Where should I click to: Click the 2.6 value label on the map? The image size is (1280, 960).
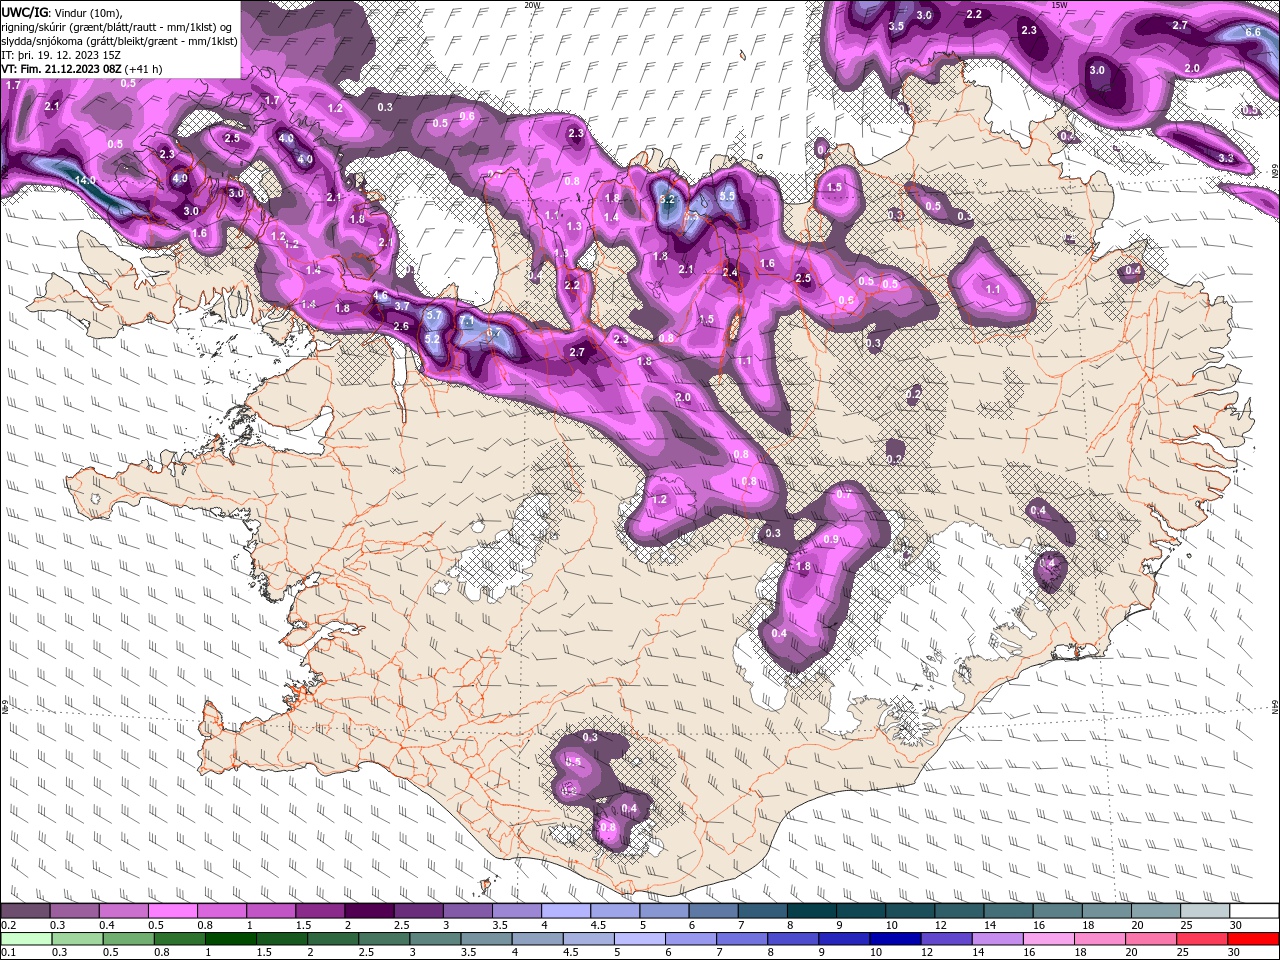tap(401, 326)
